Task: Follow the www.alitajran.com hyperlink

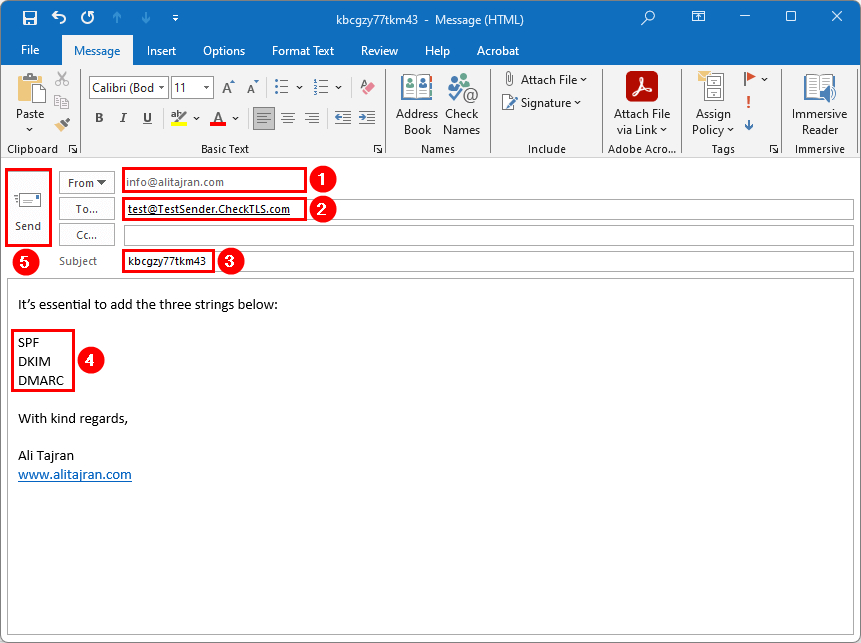Action: tap(74, 474)
